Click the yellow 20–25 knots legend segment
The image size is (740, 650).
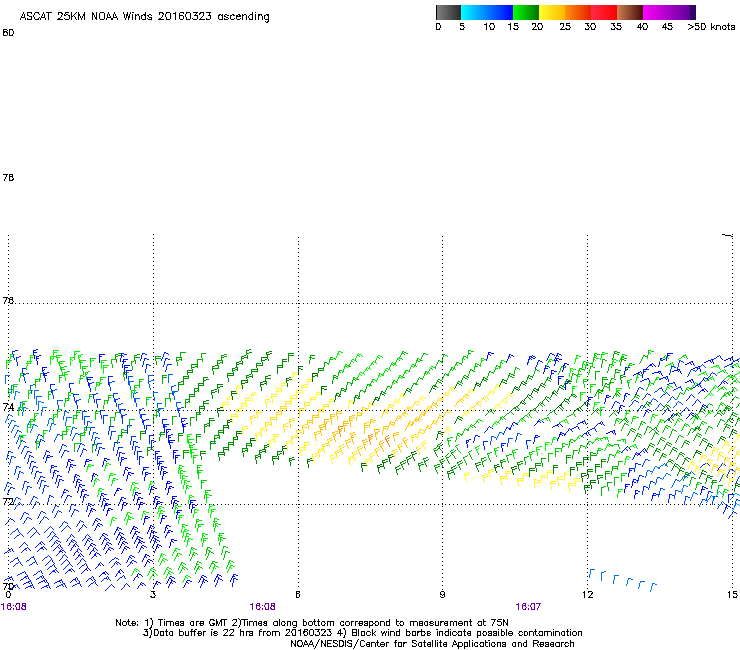[x=552, y=12]
